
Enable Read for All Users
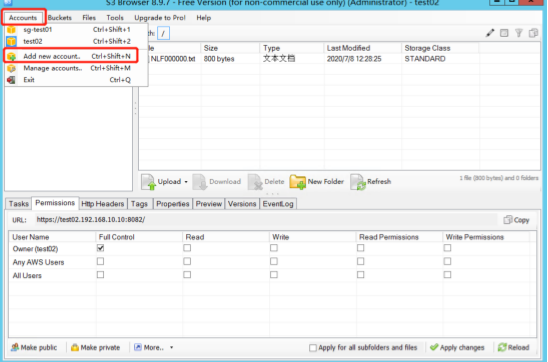pyautogui.click(x=187, y=275)
